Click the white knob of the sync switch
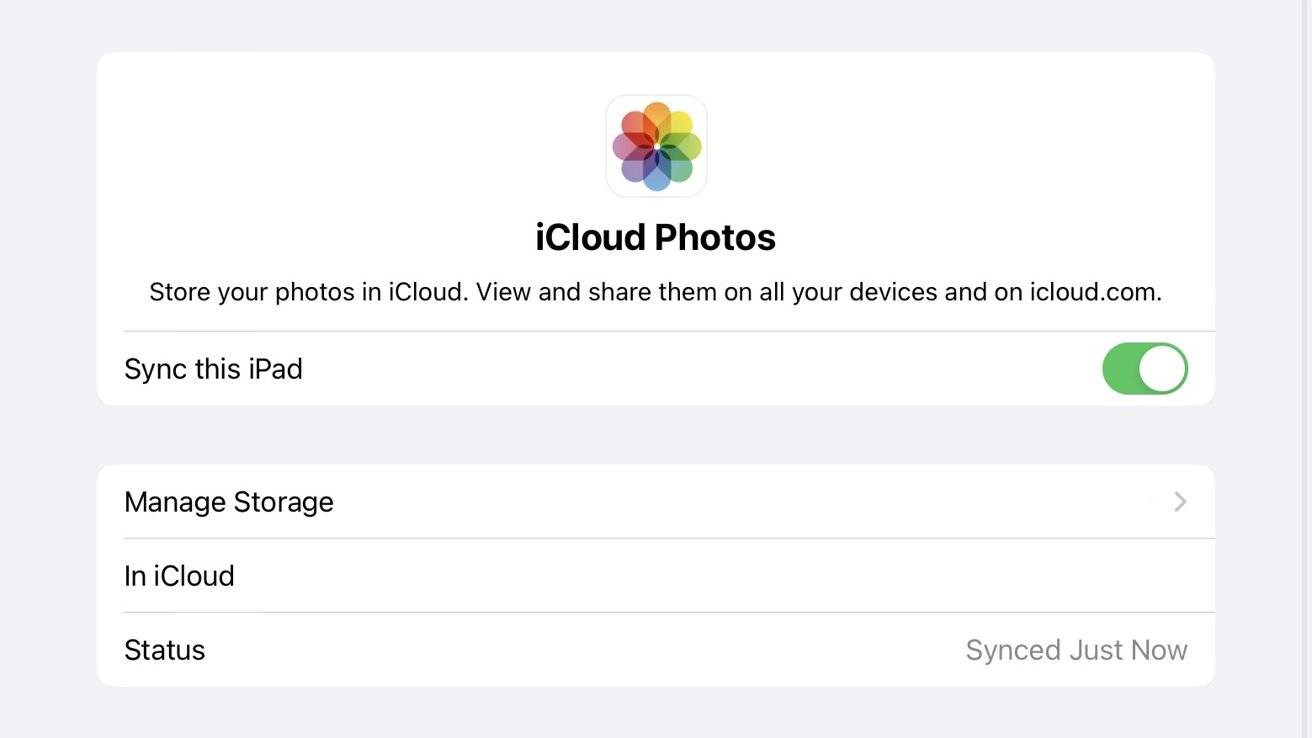The height and width of the screenshot is (738, 1312). (1162, 369)
